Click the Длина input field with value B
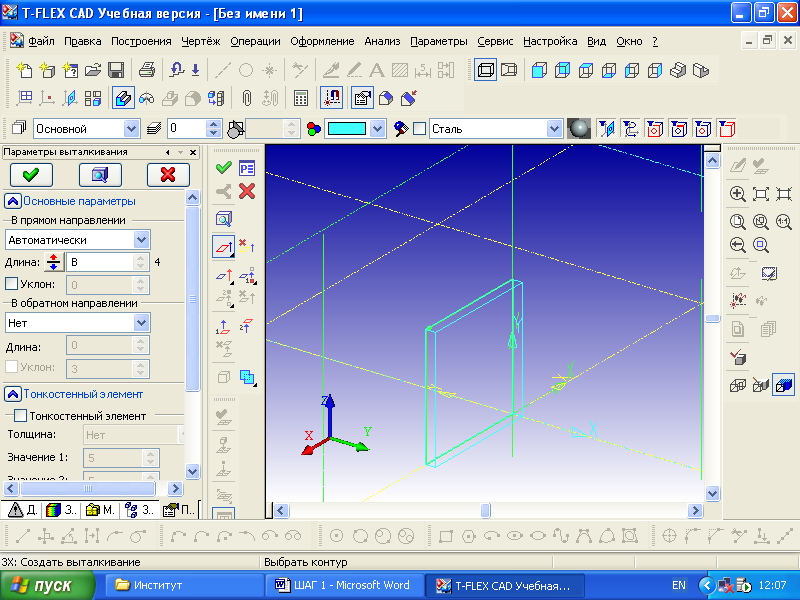The width and height of the screenshot is (800, 600). coord(101,262)
